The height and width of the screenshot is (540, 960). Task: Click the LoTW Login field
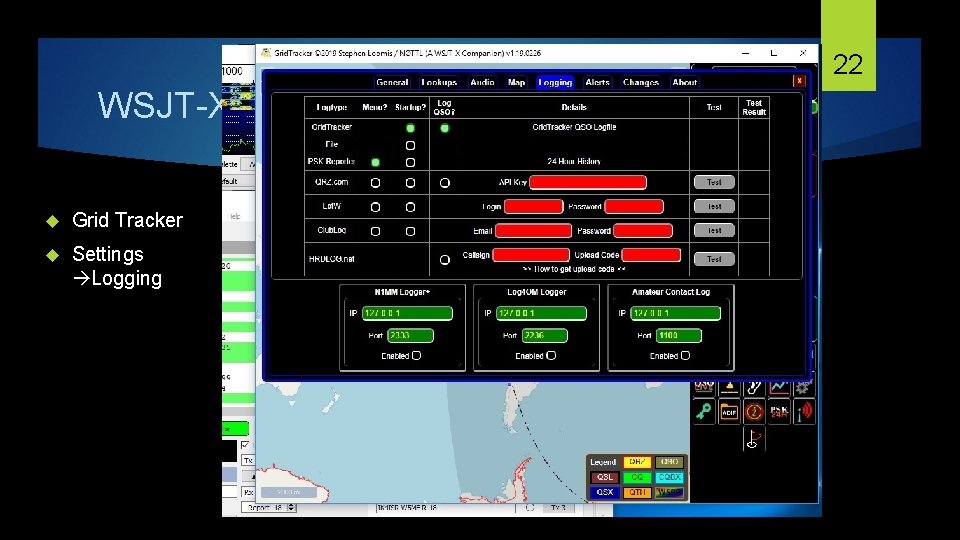click(533, 206)
